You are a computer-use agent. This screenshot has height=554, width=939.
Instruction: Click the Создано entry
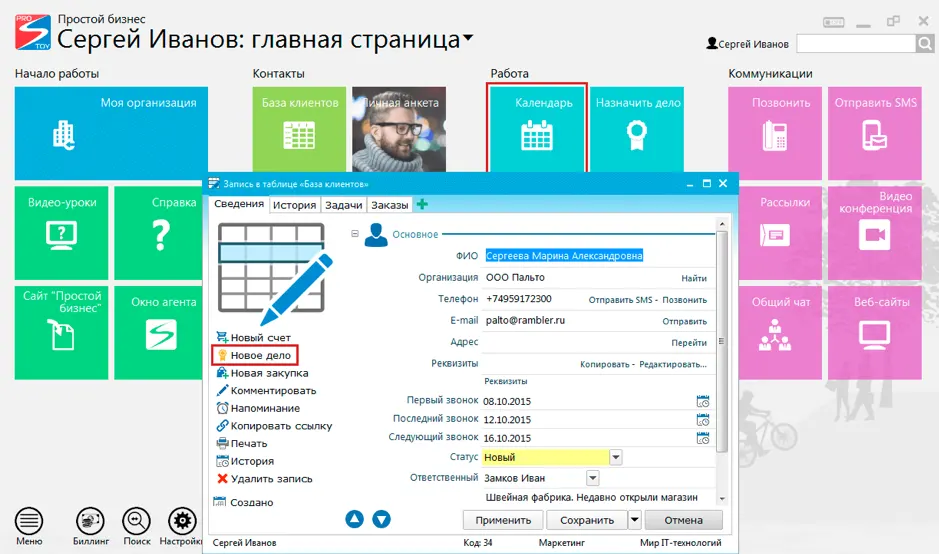click(x=244, y=502)
